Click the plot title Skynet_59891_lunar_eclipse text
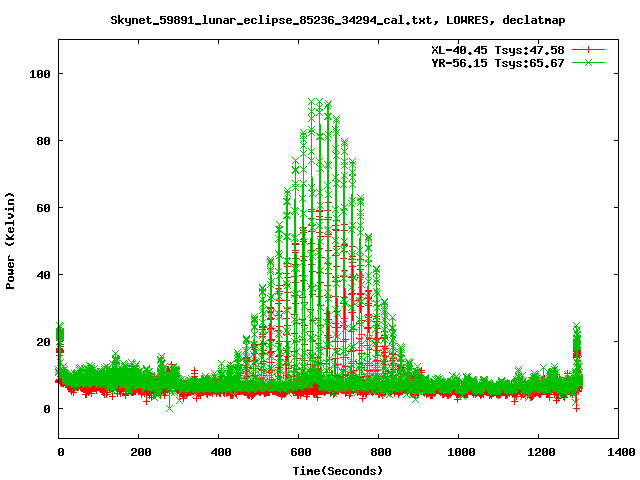Viewport: 640px width, 480px height. pyautogui.click(x=338, y=20)
